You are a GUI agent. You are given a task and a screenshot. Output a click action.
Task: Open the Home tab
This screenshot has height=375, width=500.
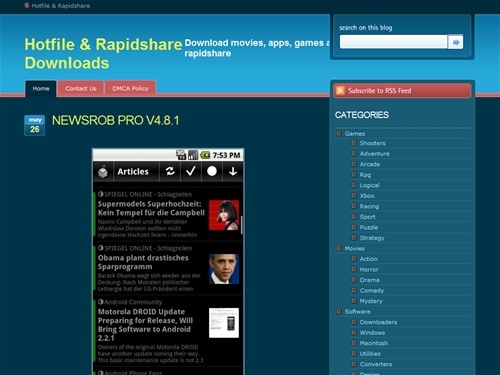41,89
